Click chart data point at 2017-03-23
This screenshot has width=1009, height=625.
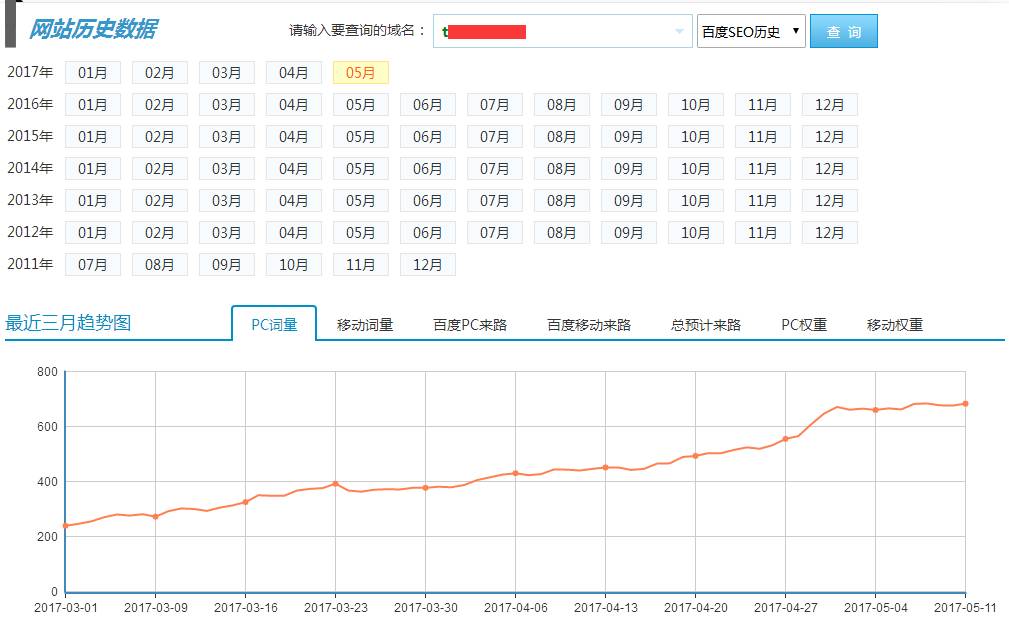tap(335, 484)
